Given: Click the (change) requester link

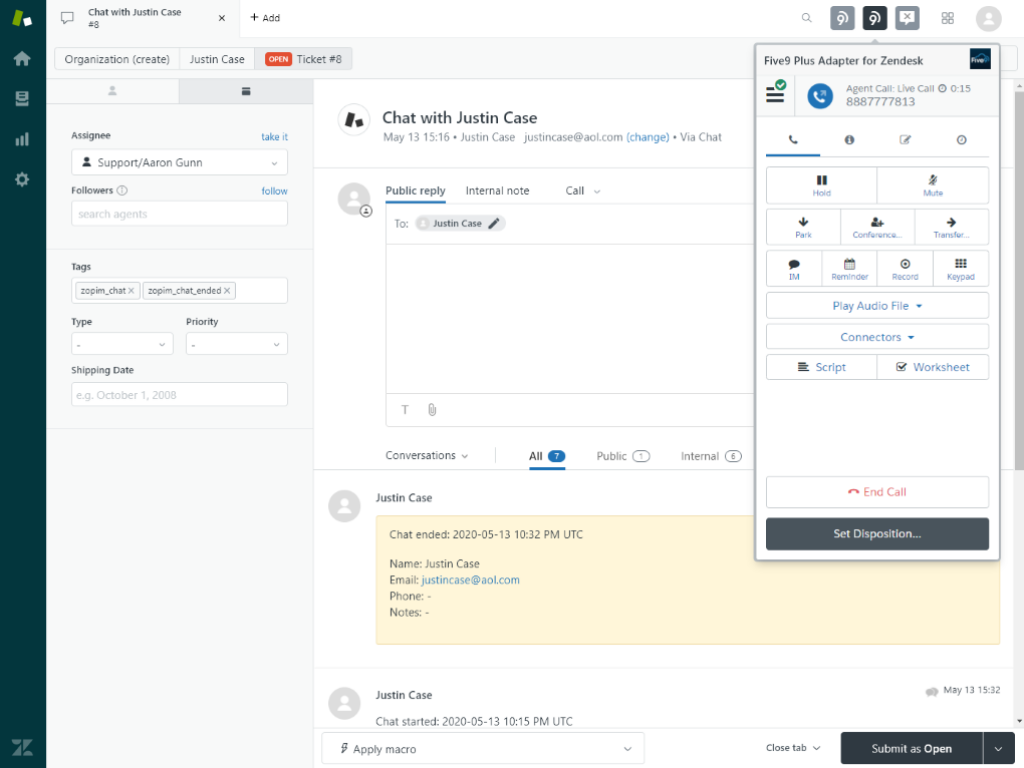Looking at the screenshot, I should point(648,137).
